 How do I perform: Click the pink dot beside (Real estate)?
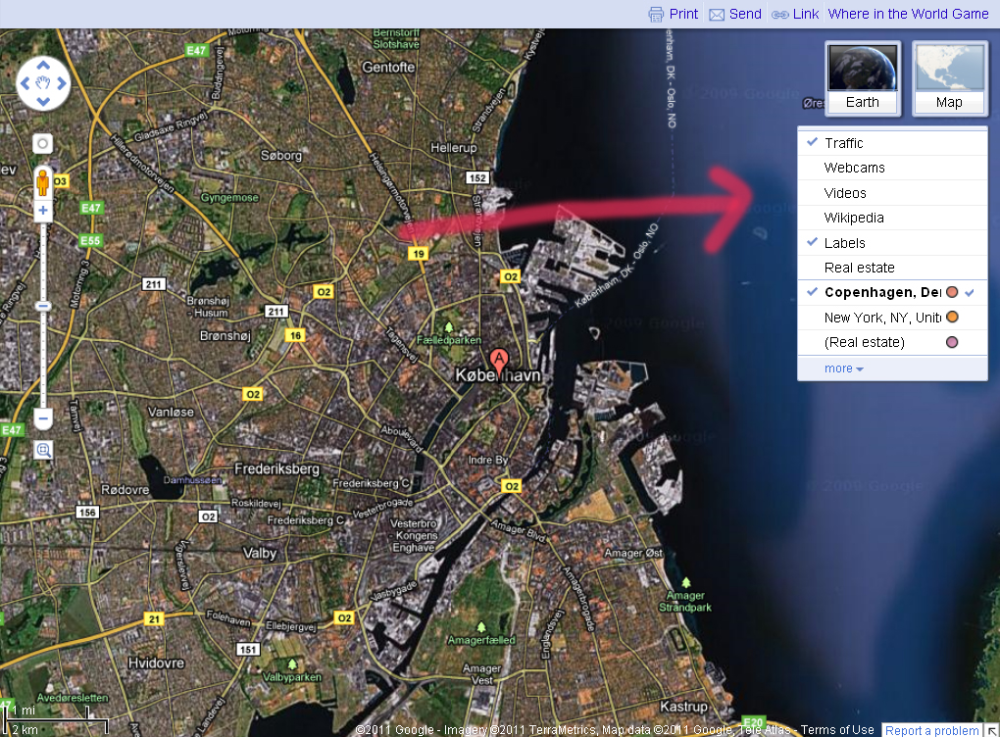952,342
